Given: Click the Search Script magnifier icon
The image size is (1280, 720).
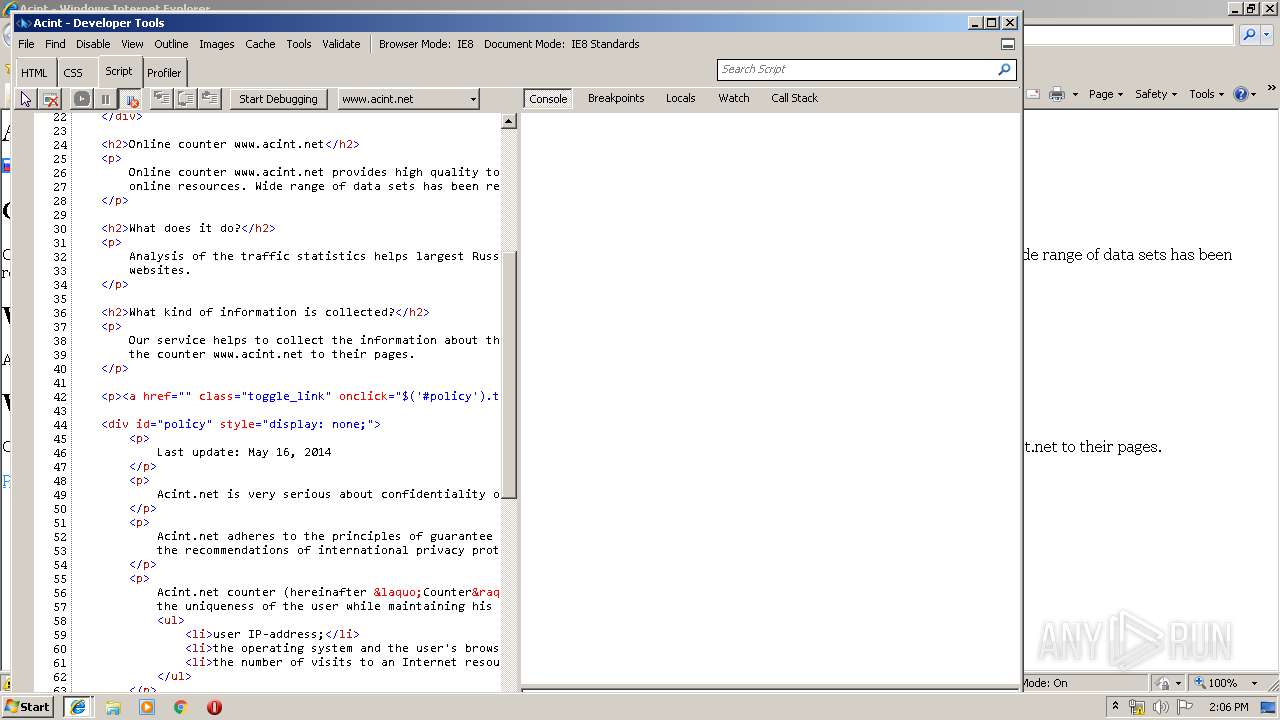Looking at the screenshot, I should (1004, 69).
